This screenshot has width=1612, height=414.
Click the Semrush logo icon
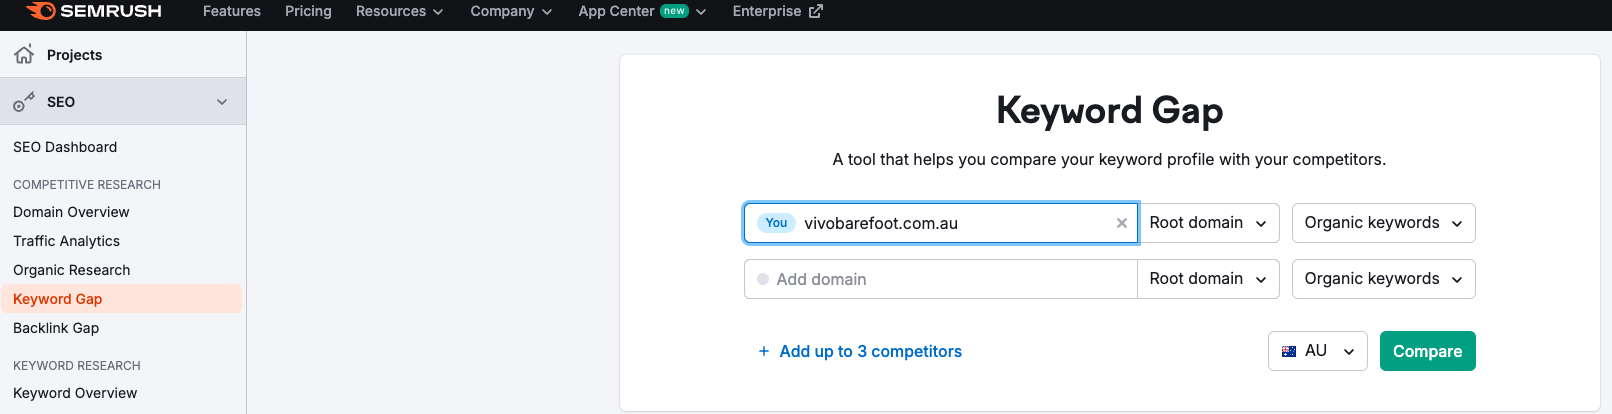[41, 11]
